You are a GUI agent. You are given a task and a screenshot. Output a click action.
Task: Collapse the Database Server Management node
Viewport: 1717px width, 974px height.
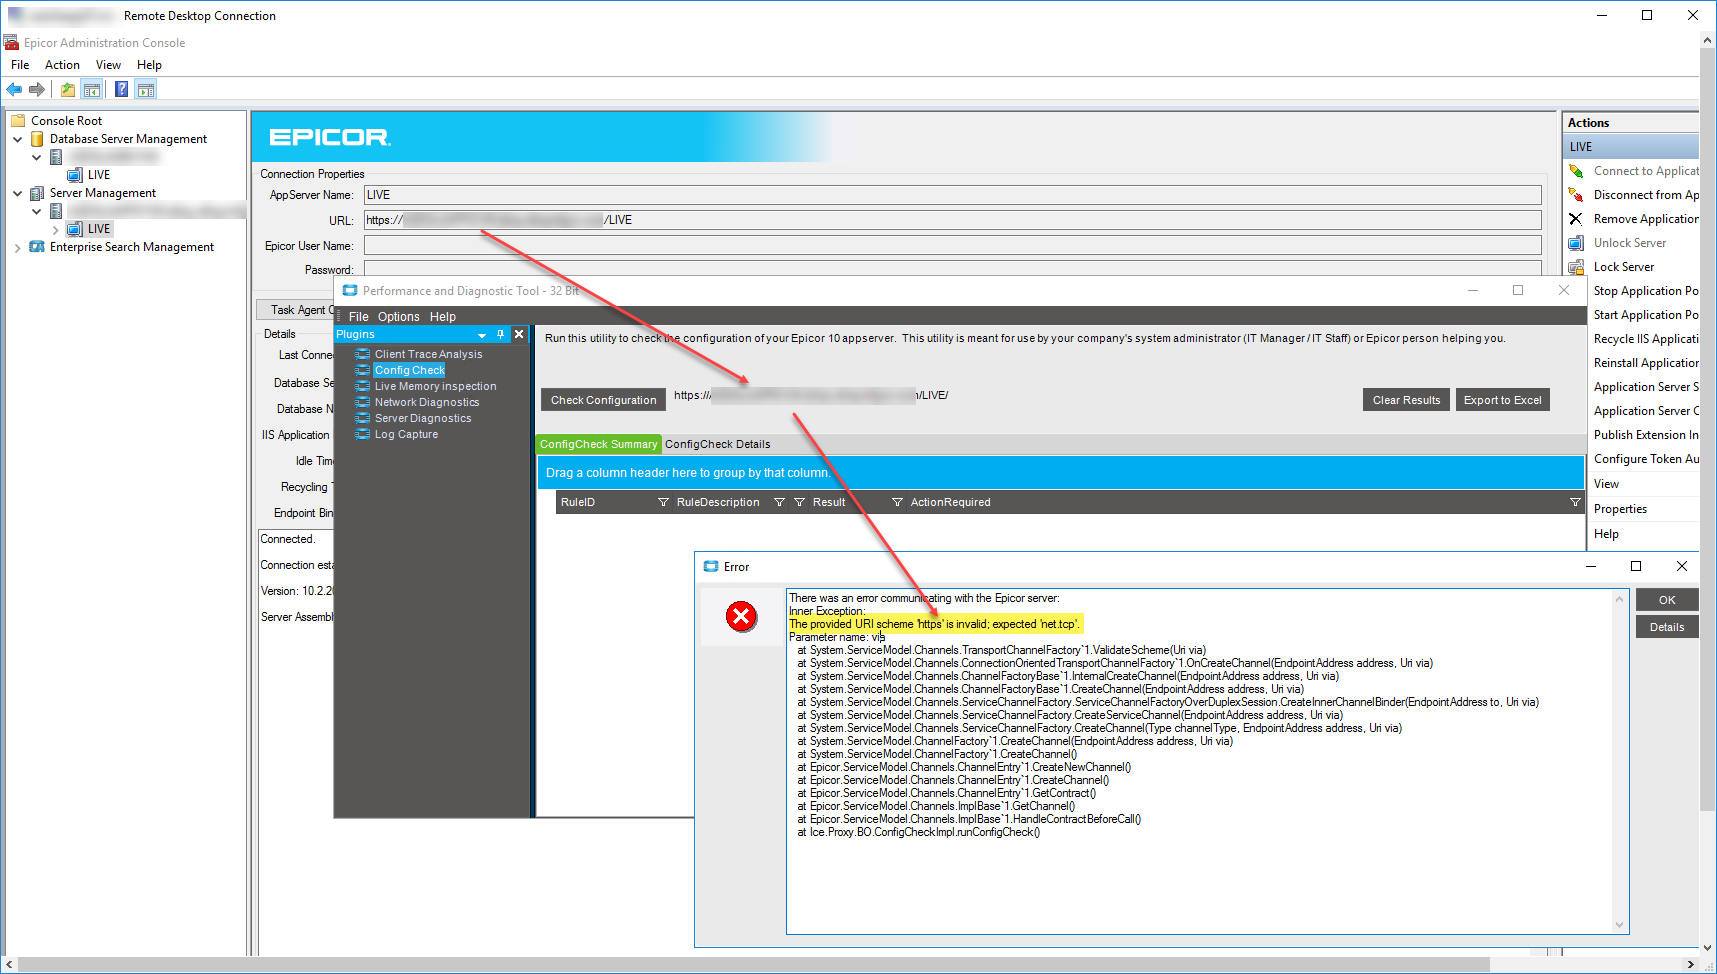[x=17, y=139]
